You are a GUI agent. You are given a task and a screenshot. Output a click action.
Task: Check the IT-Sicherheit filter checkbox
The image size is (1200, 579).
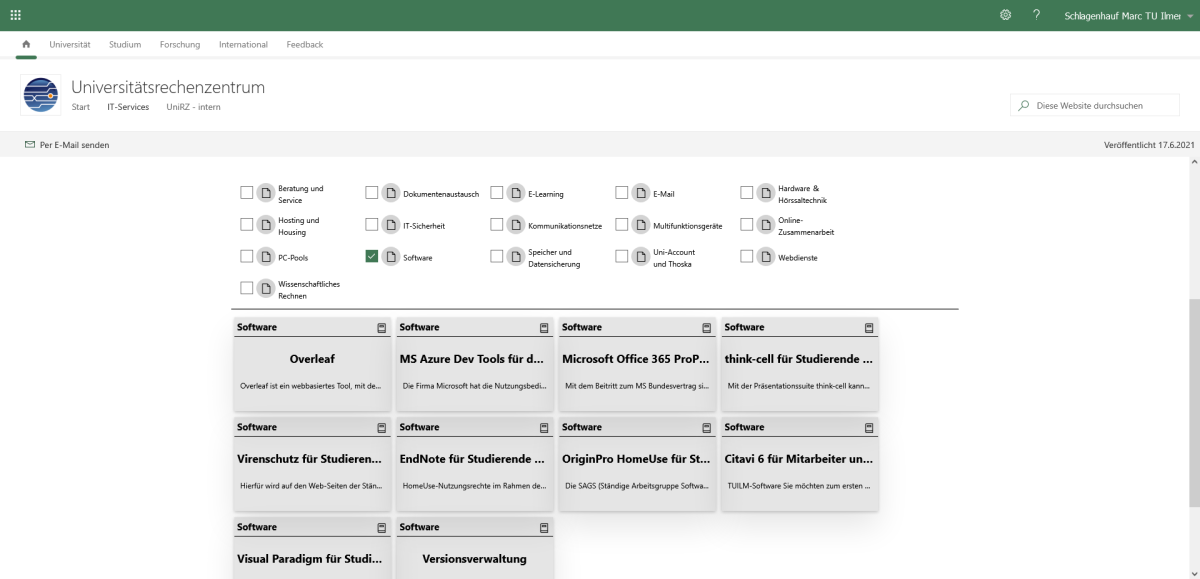372,225
